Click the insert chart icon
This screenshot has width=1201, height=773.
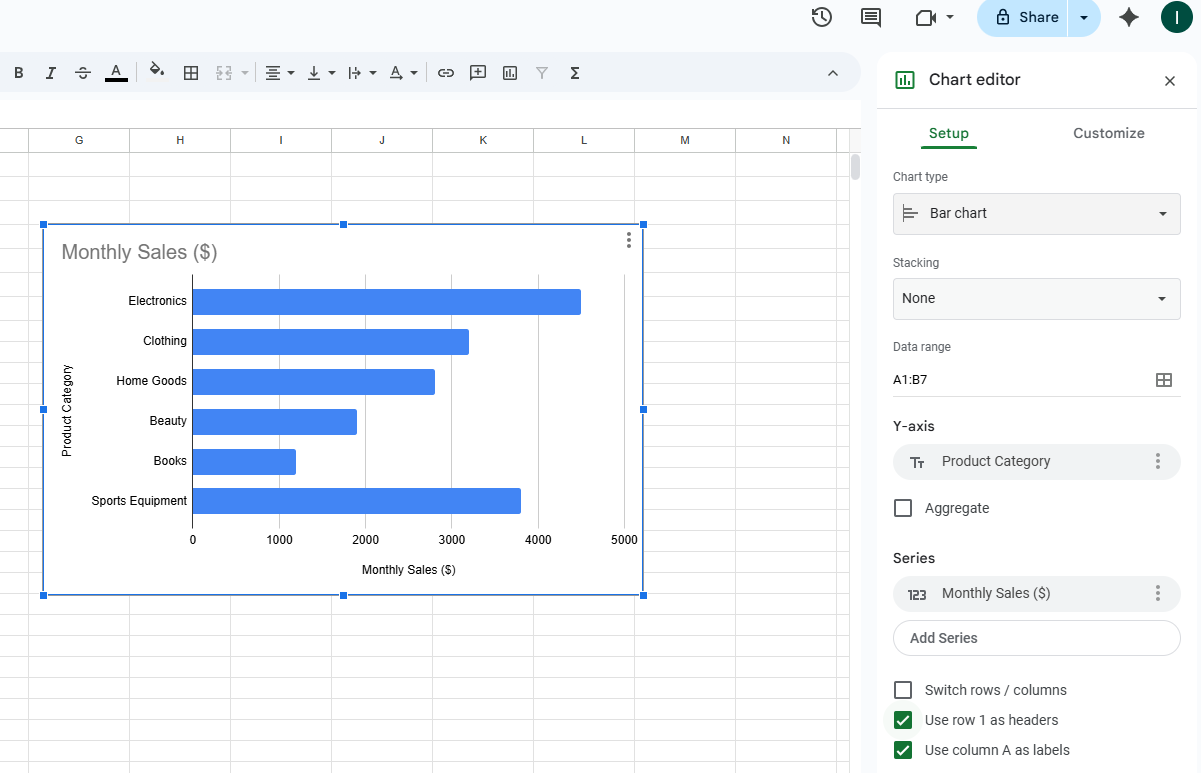(x=510, y=73)
